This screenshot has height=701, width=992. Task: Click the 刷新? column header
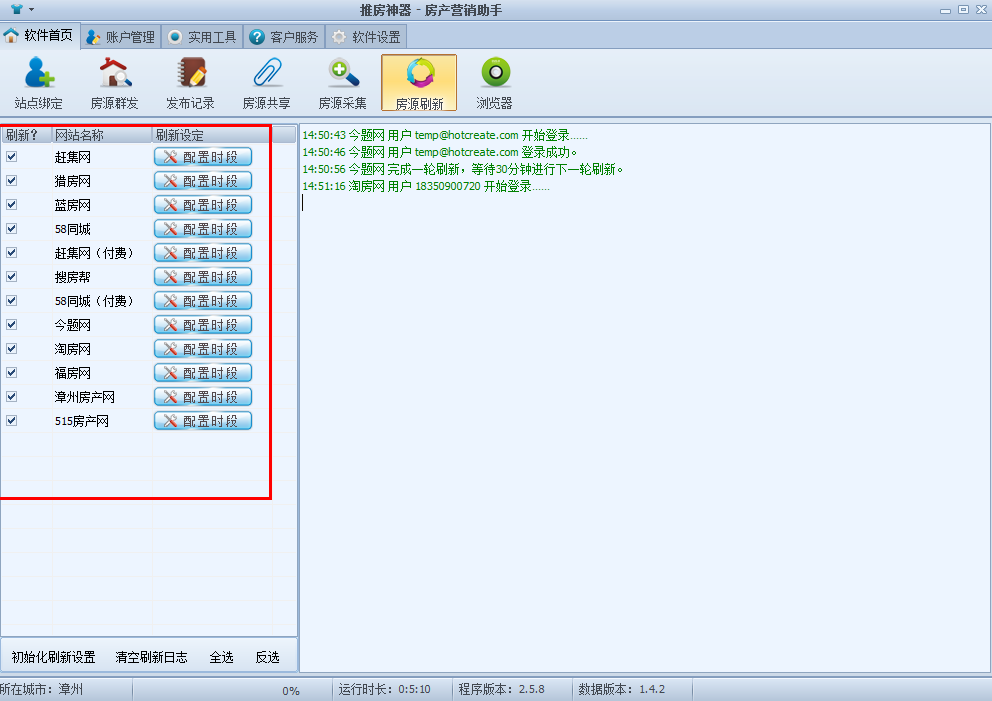[27, 135]
